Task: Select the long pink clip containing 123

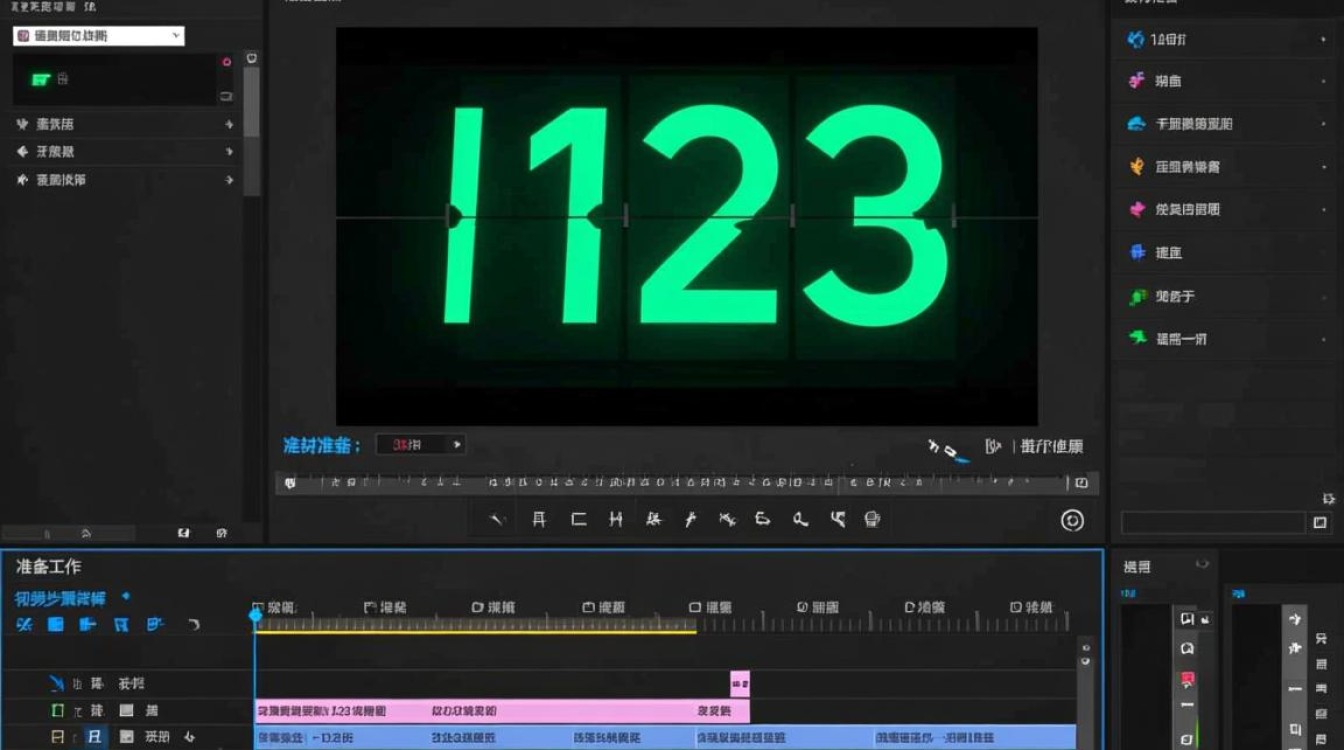Action: pyautogui.click(x=502, y=711)
